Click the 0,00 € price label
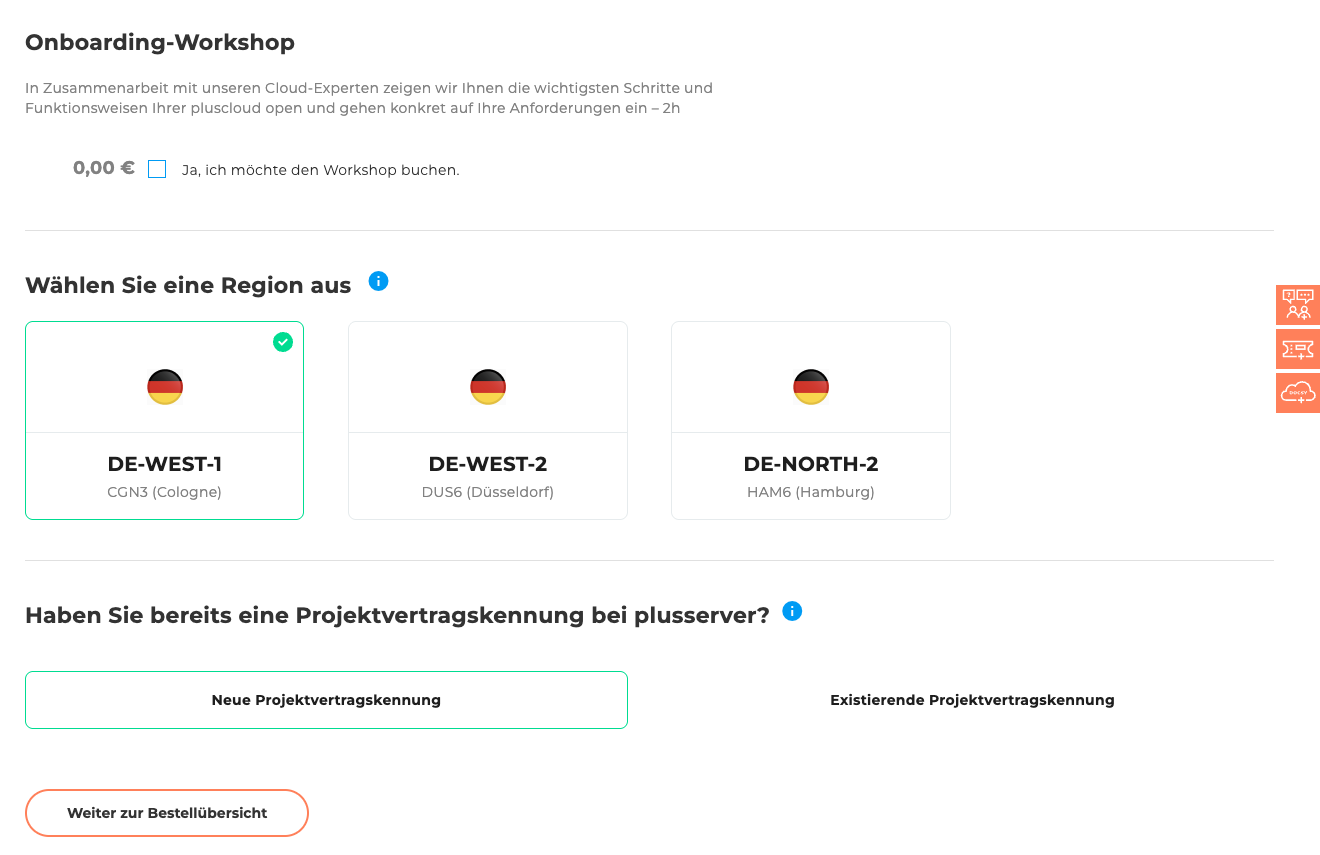The image size is (1320, 855). [x=103, y=168]
